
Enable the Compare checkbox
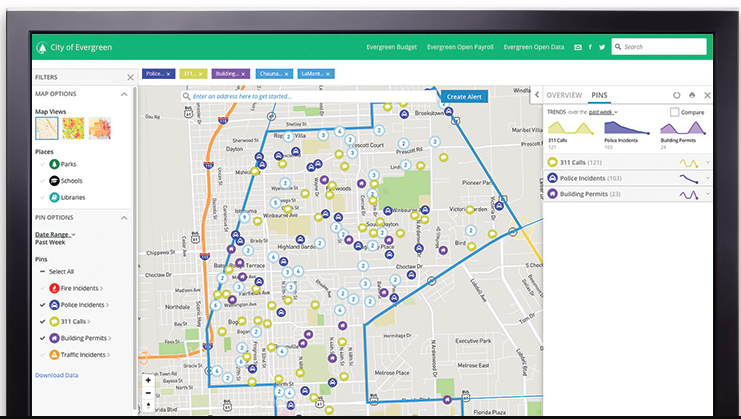pos(675,113)
